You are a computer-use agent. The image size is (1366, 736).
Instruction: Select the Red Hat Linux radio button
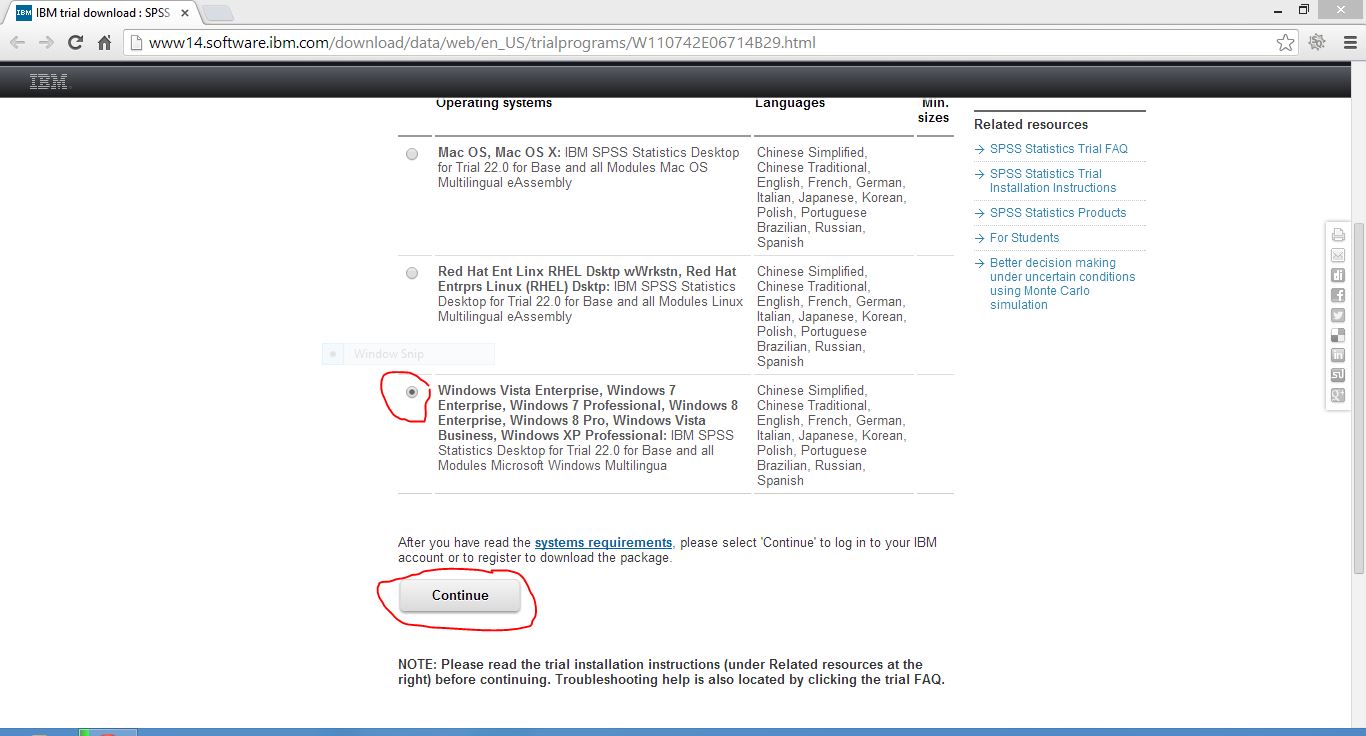pos(412,273)
